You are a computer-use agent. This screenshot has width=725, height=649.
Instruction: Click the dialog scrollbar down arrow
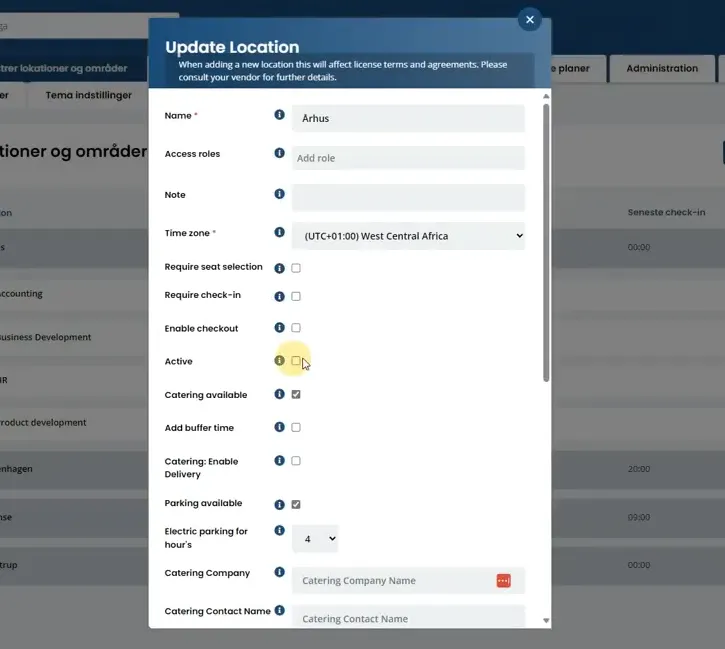coord(546,620)
